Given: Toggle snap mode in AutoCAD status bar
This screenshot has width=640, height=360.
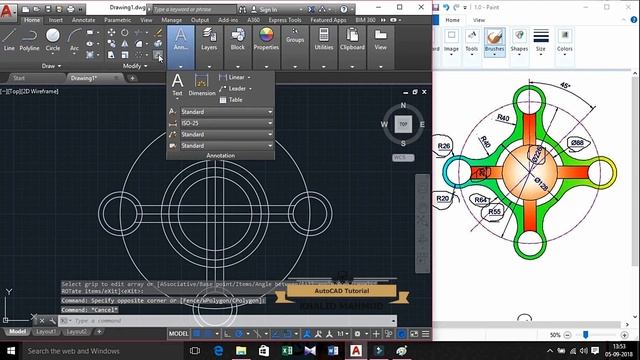Looking at the screenshot, I should tap(209, 334).
